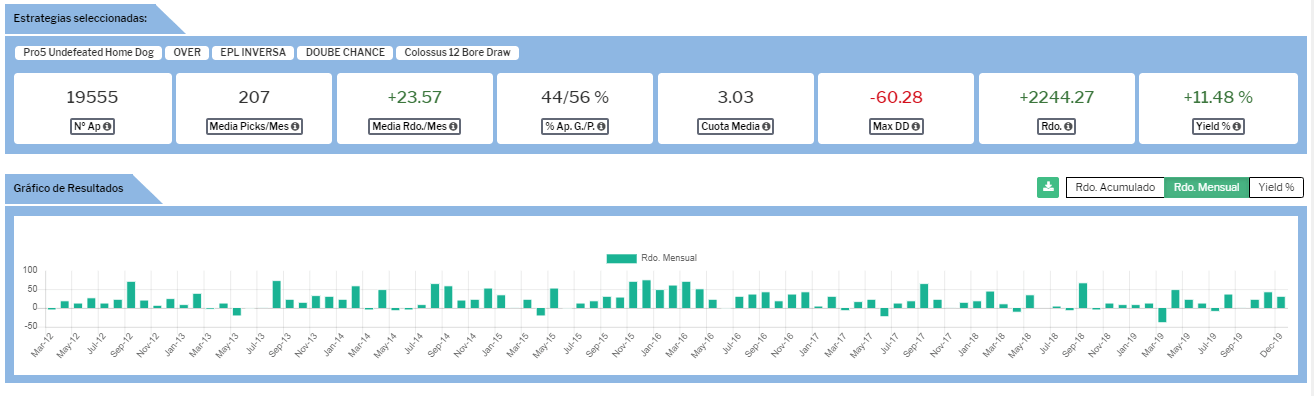Click the Gráfico de Resultados header
Screen dimensions: 1314x396
tap(67, 188)
